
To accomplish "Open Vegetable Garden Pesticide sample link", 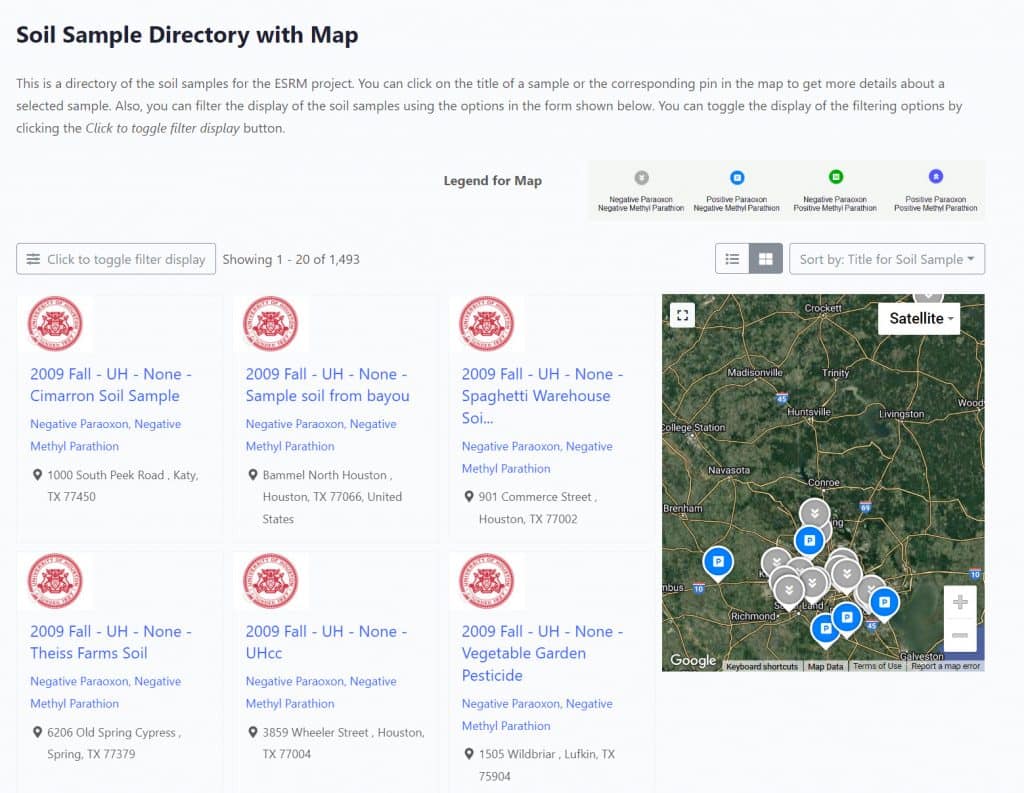I will tap(542, 653).
